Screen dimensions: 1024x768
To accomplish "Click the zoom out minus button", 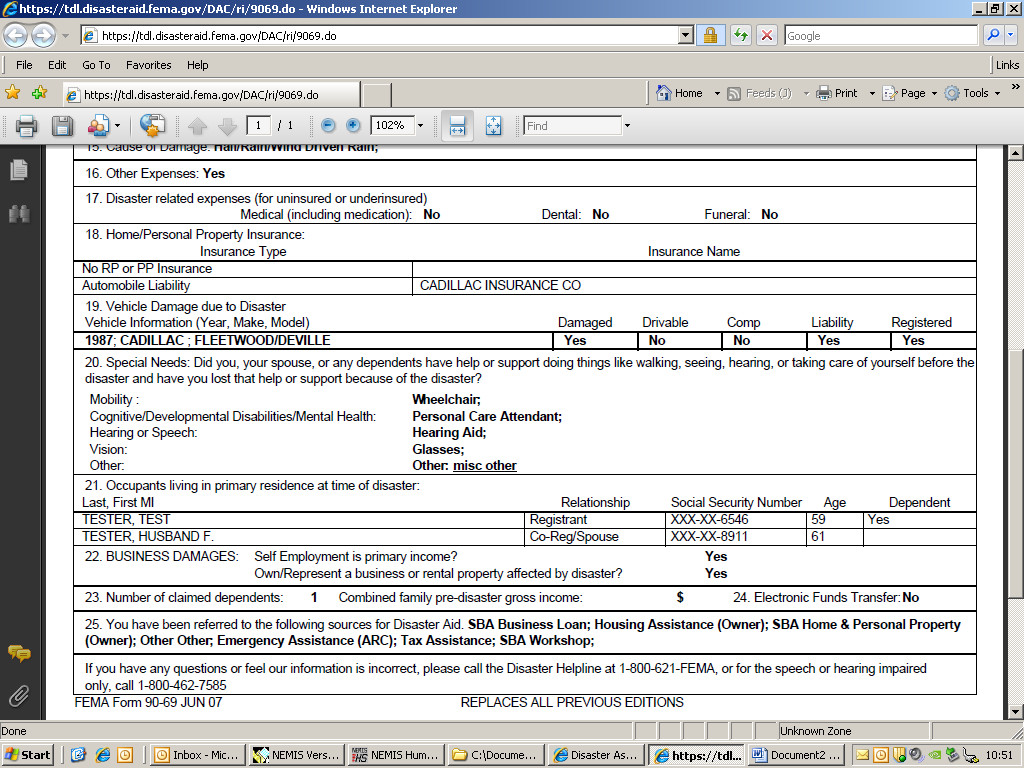I will point(328,126).
